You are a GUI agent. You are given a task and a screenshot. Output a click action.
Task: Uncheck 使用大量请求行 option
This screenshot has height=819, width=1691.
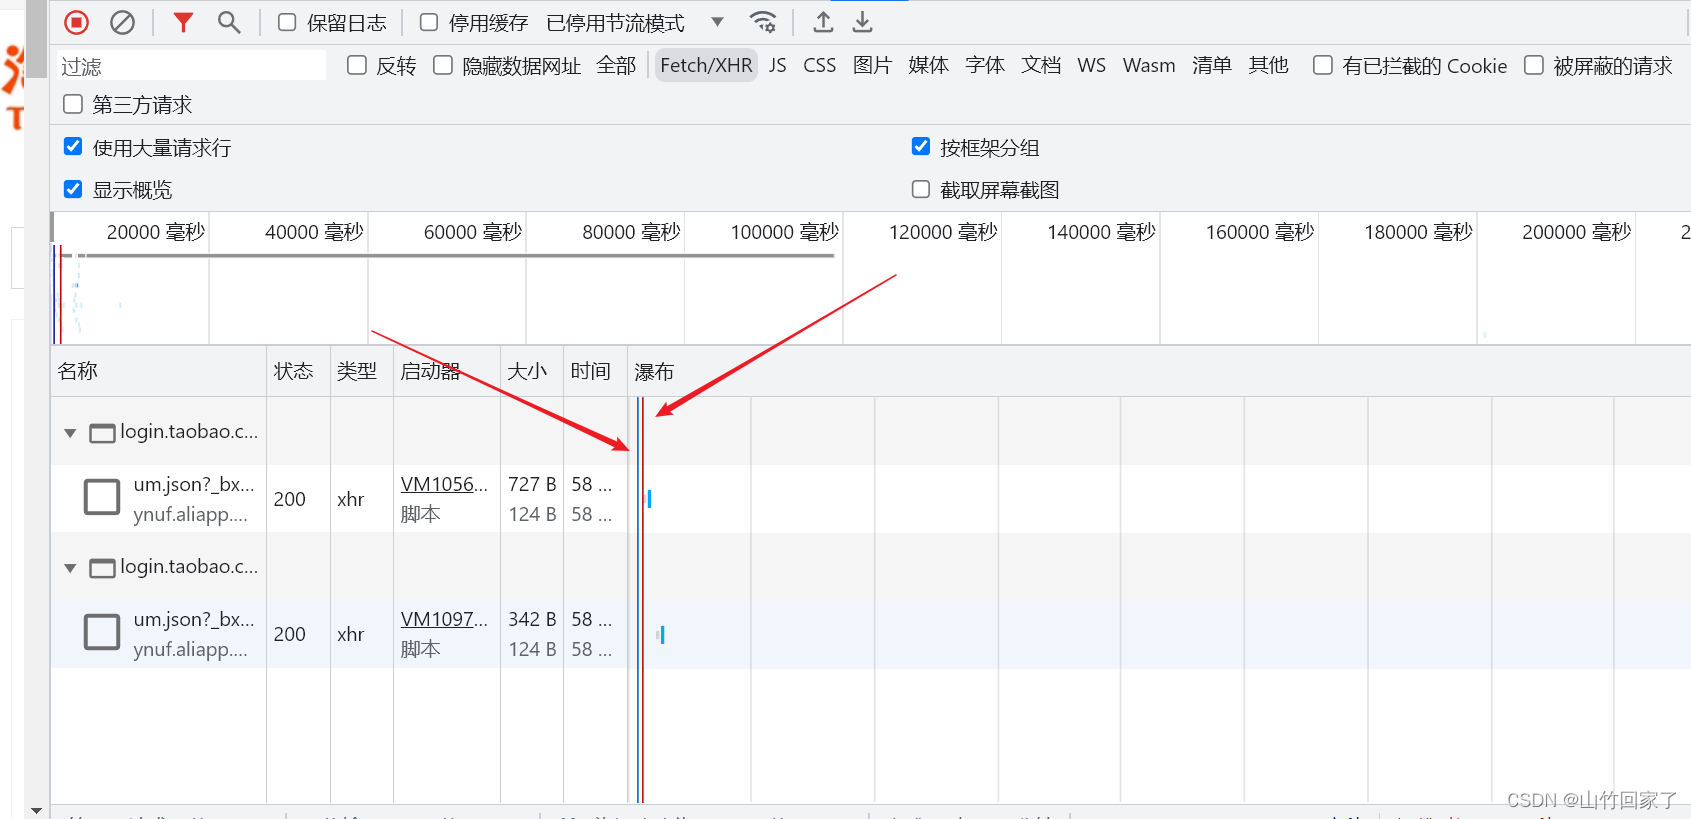click(x=73, y=147)
